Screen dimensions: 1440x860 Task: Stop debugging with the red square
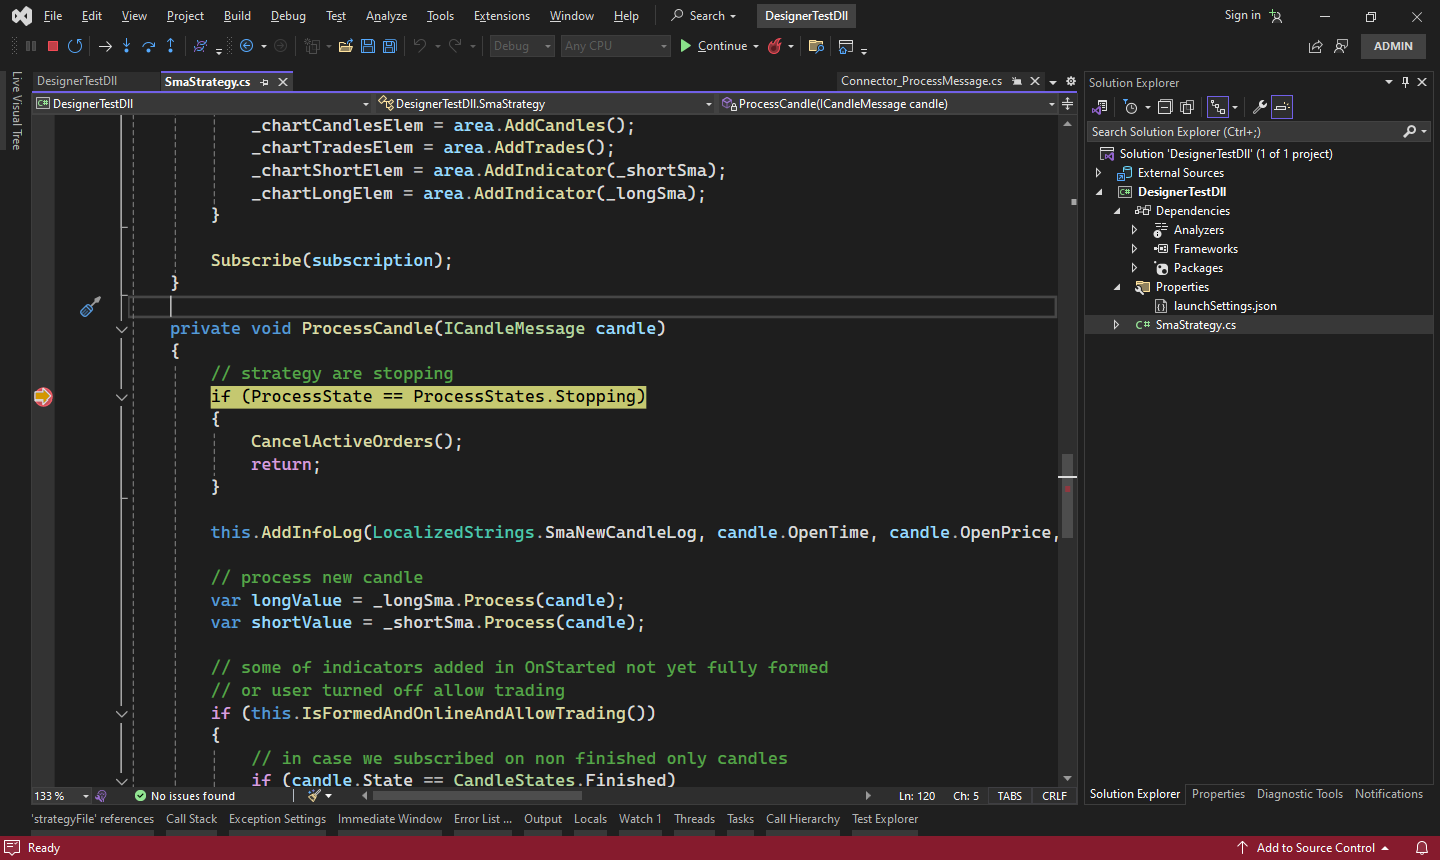[53, 46]
